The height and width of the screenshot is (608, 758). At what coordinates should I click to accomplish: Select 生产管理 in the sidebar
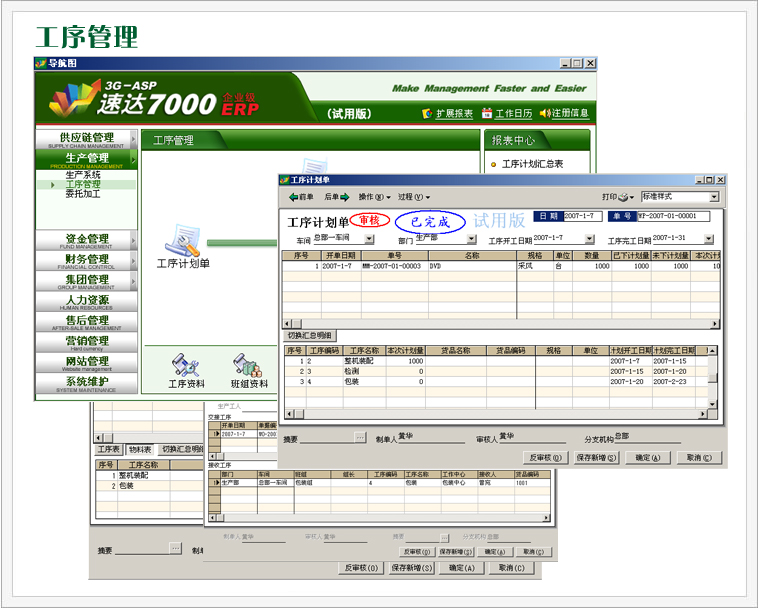click(x=86, y=159)
